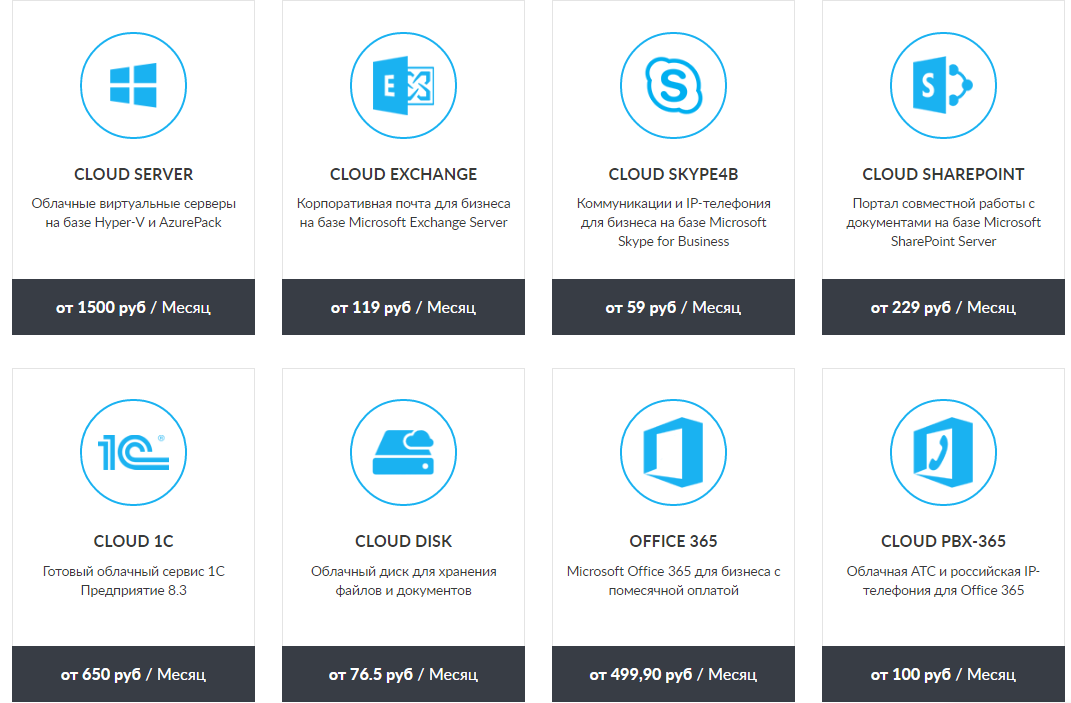Click description 'Облачный диск для хранения файлов'
The image size is (1071, 703).
[403, 581]
